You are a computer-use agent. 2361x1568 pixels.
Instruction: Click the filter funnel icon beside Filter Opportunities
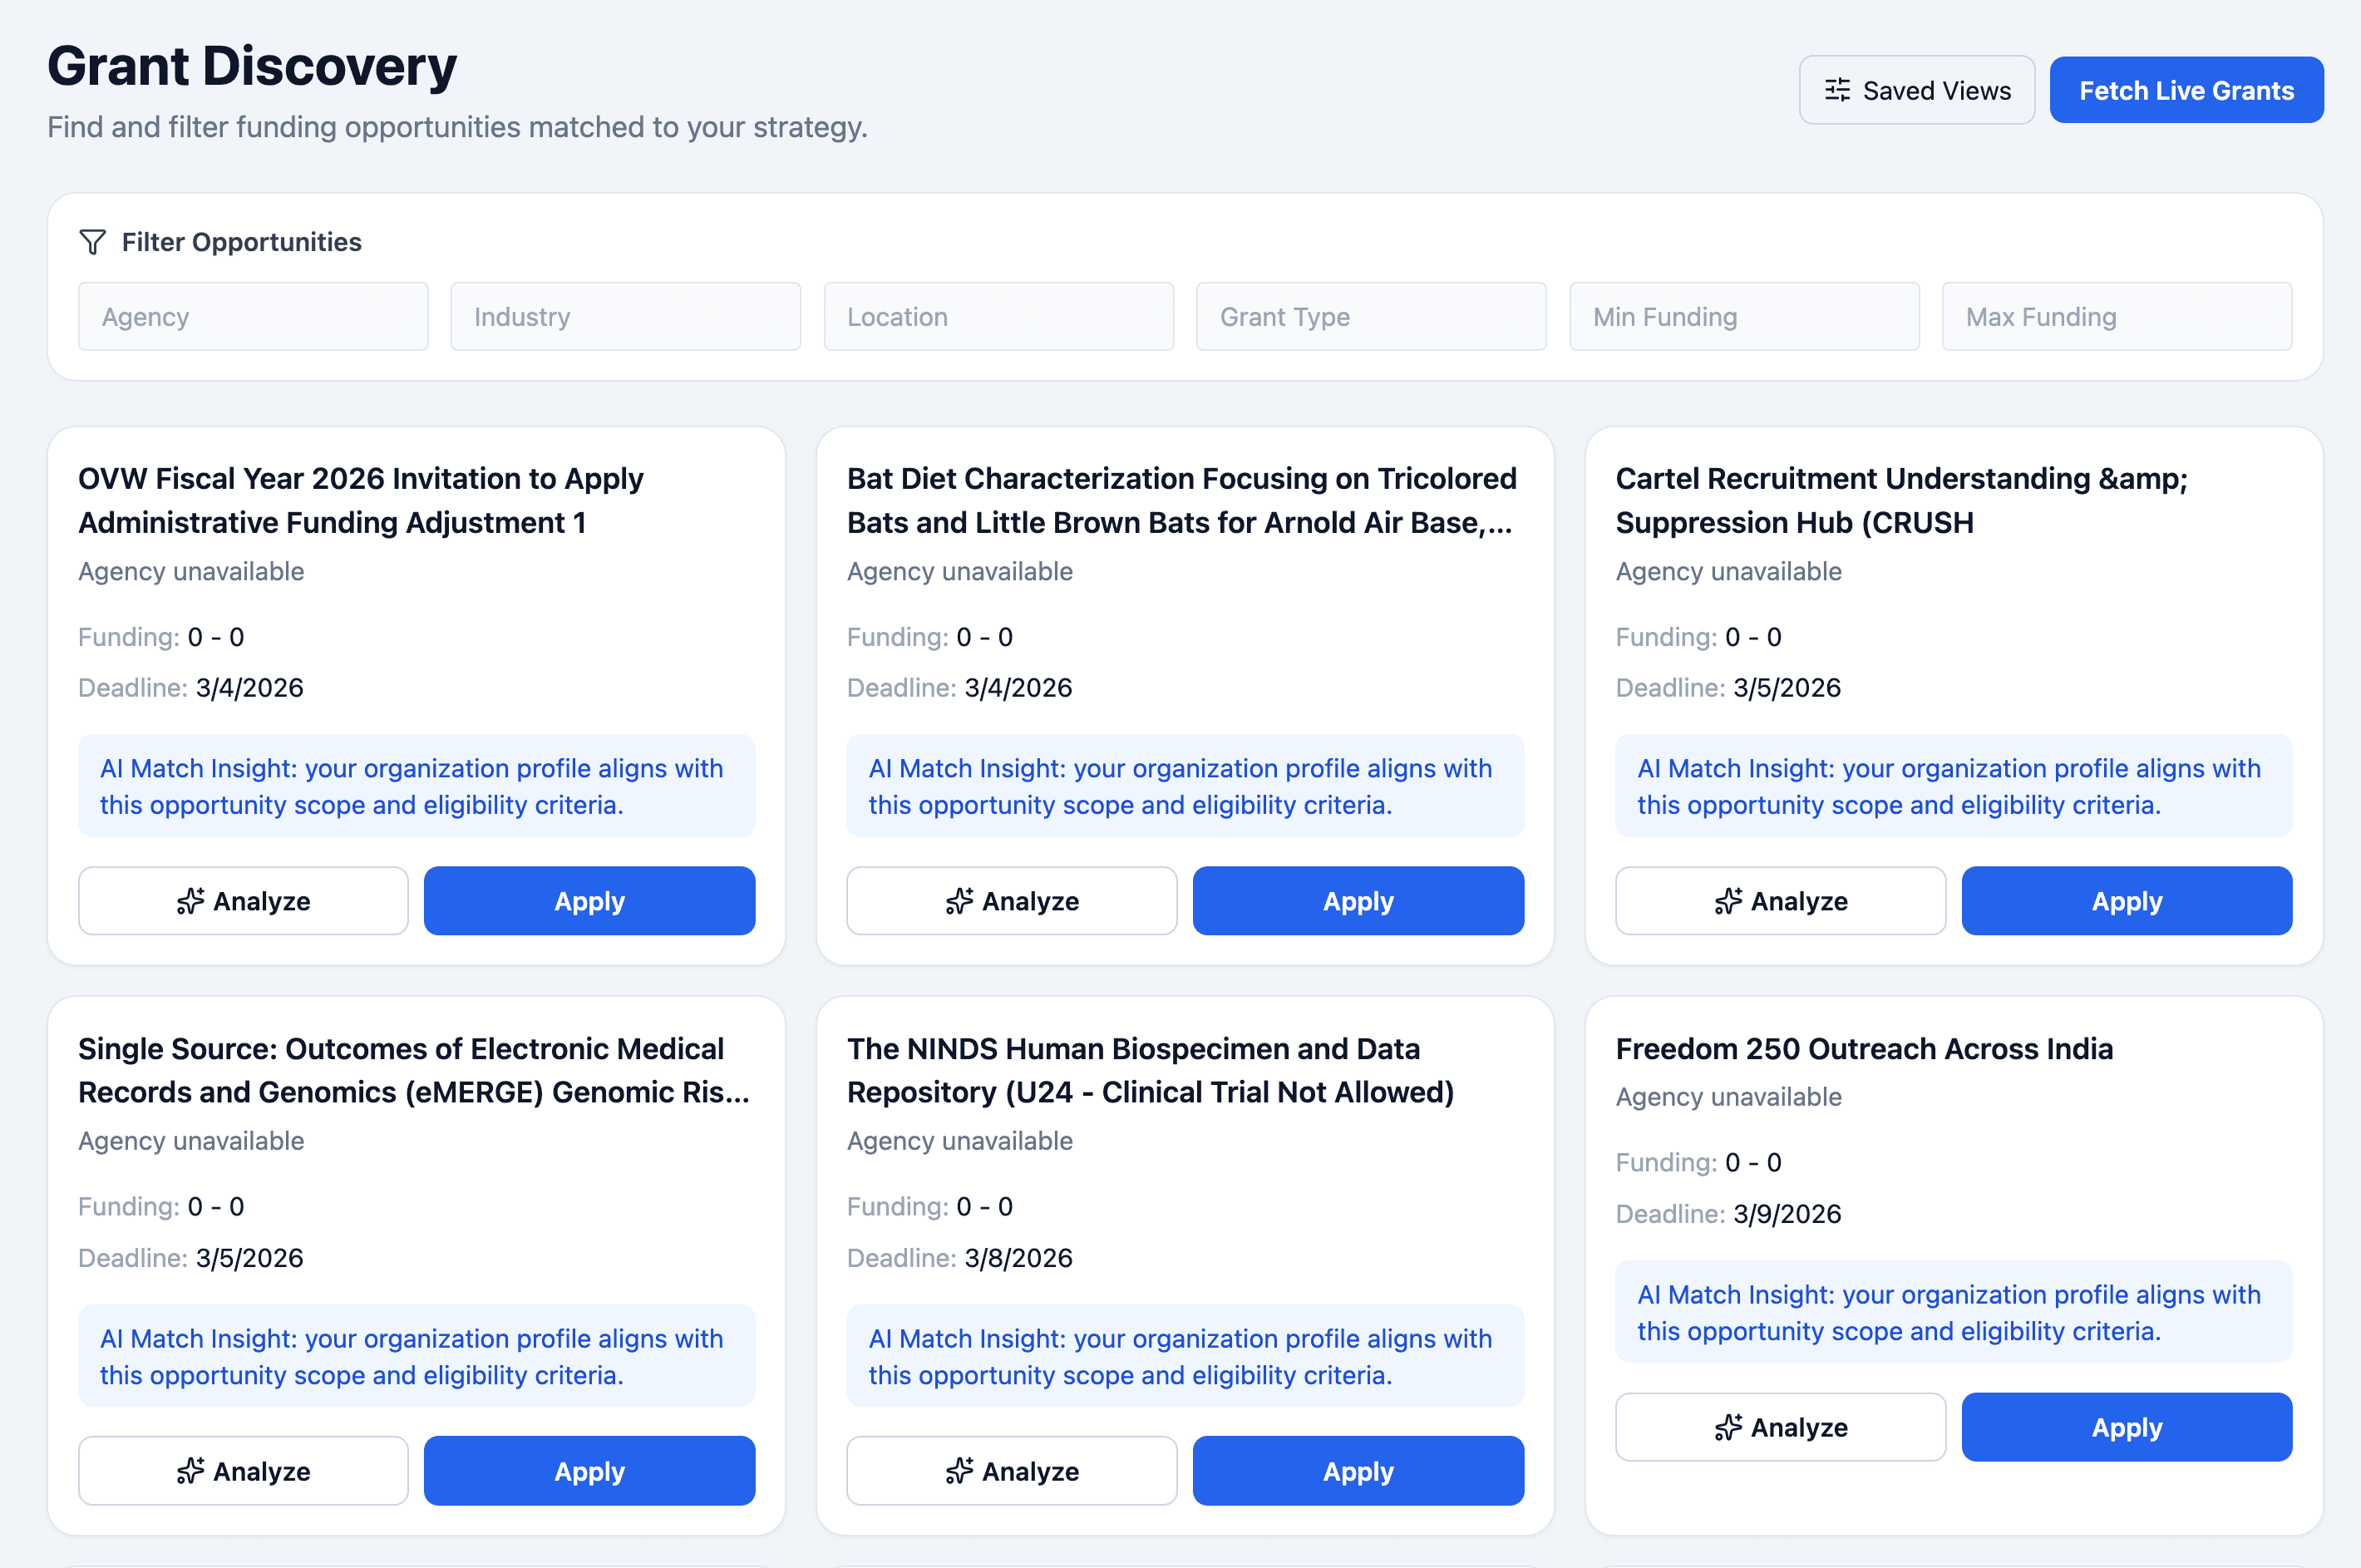click(x=91, y=242)
